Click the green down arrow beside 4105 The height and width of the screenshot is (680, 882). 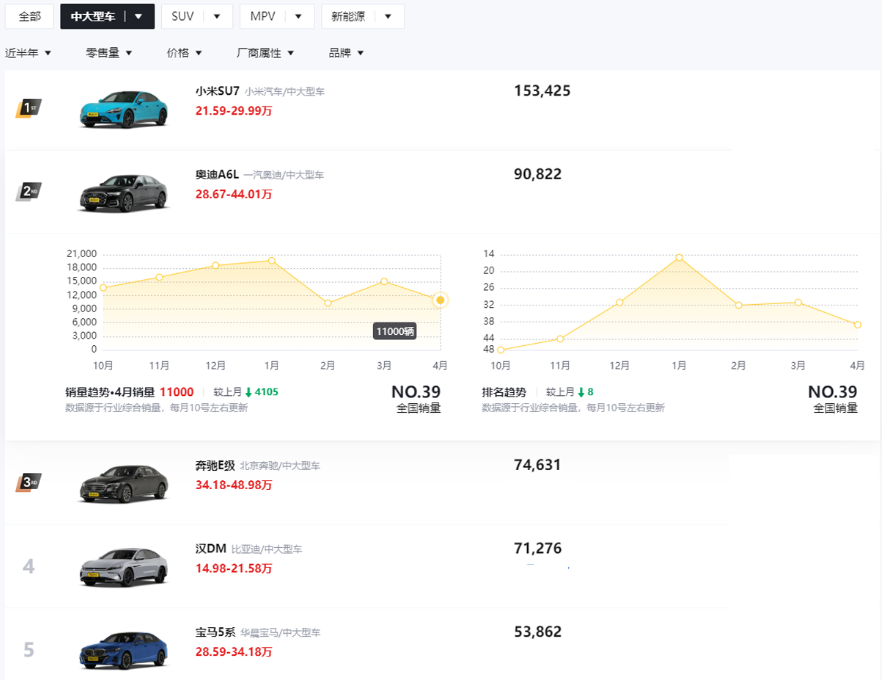249,393
